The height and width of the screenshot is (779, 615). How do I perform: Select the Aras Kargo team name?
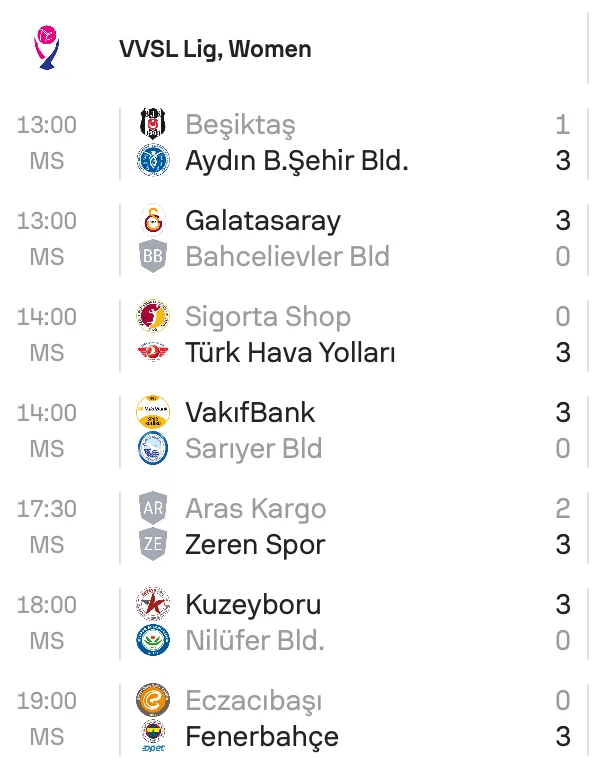coord(255,509)
